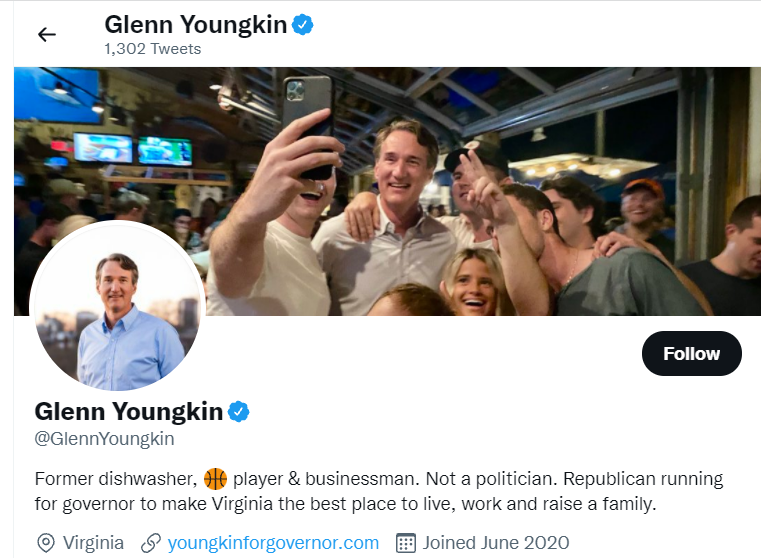This screenshot has height=558, width=761.
Task: Click the Glenn Youngkin title in the top header
Action: [x=195, y=24]
